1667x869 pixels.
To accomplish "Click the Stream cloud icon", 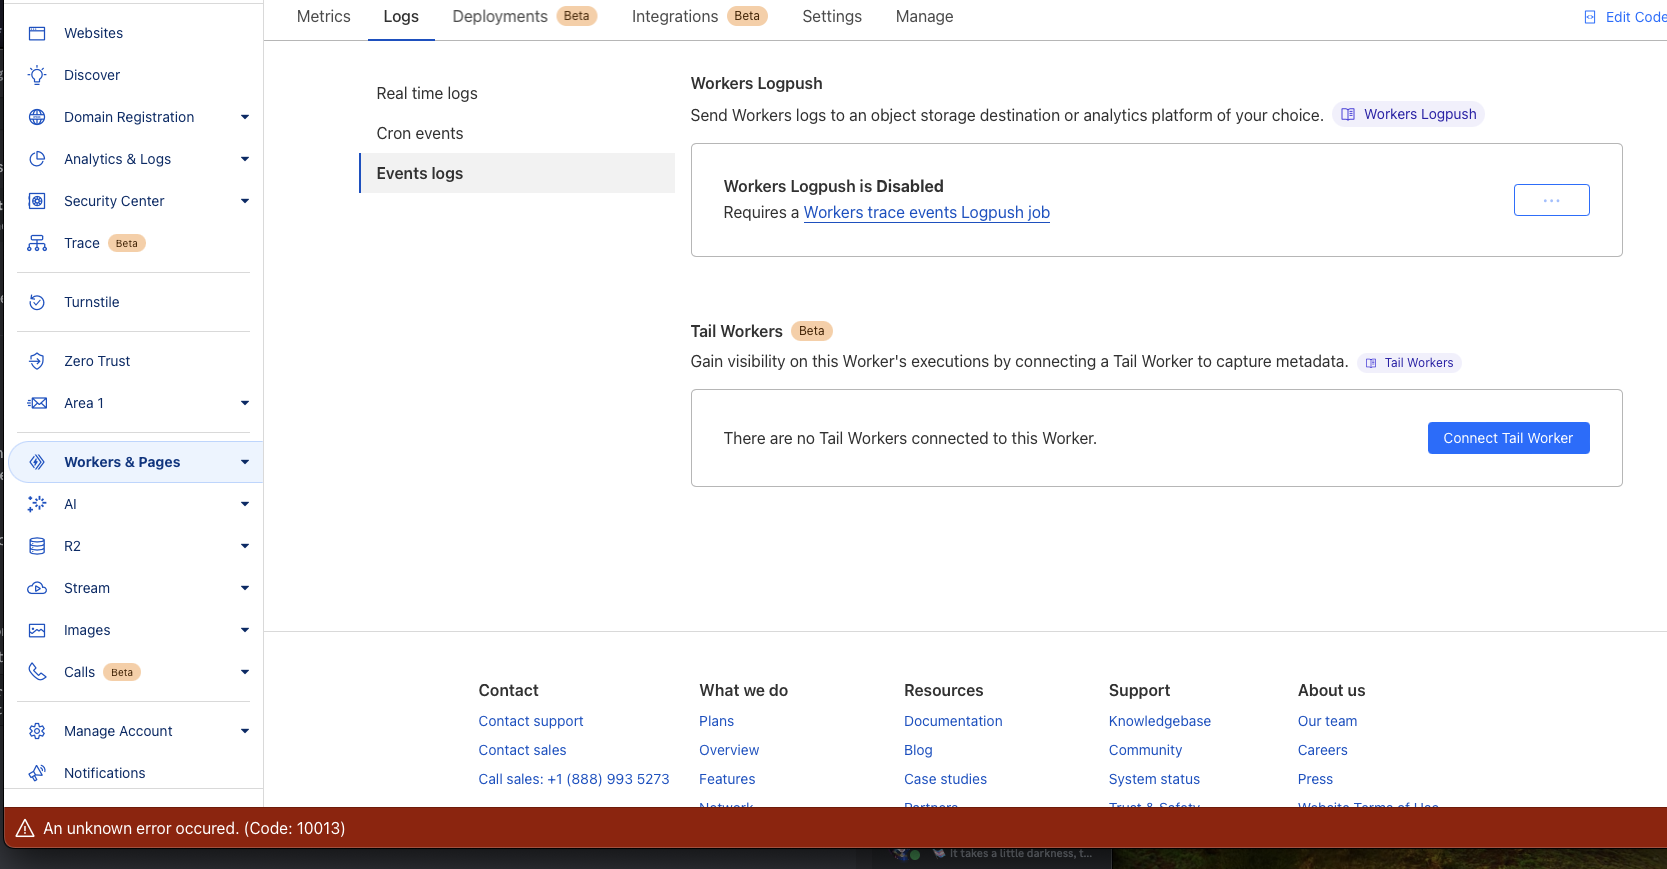I will 37,588.
